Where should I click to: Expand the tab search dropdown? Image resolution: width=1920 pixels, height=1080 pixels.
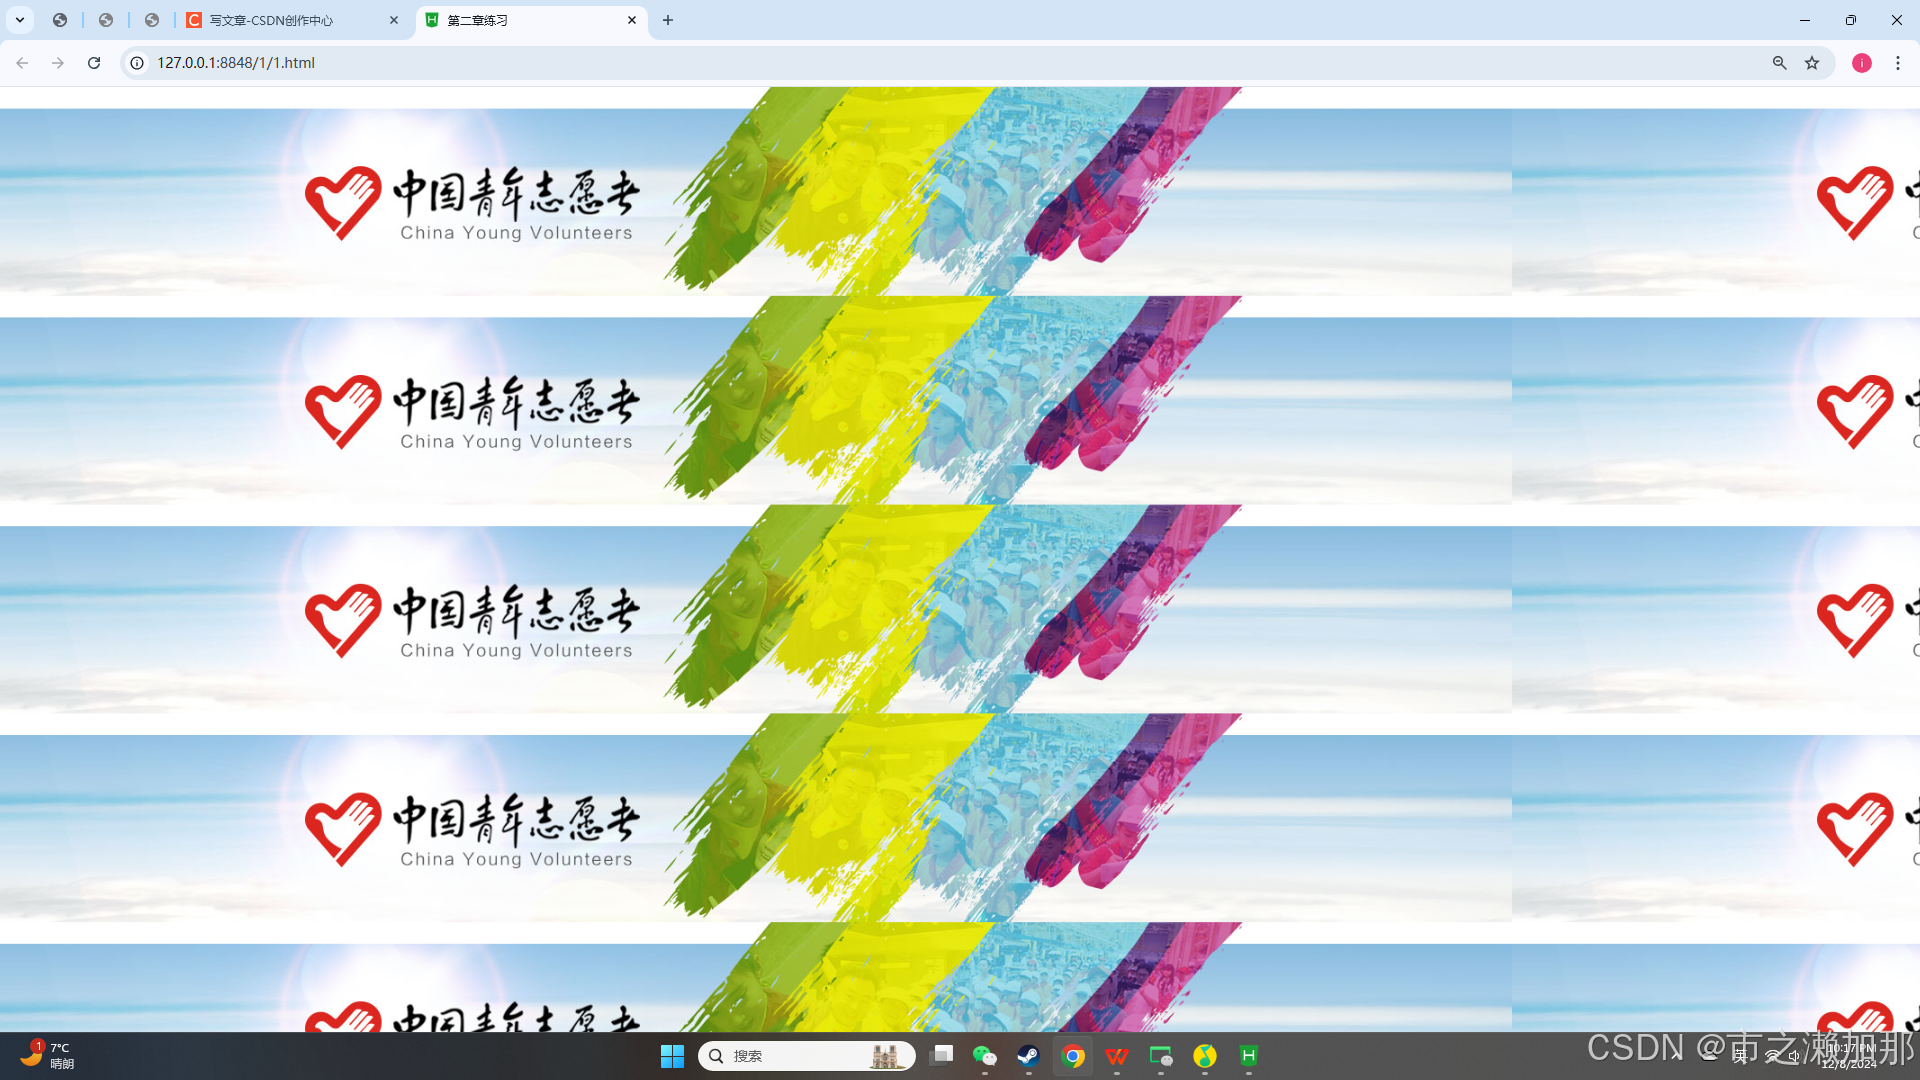point(20,20)
